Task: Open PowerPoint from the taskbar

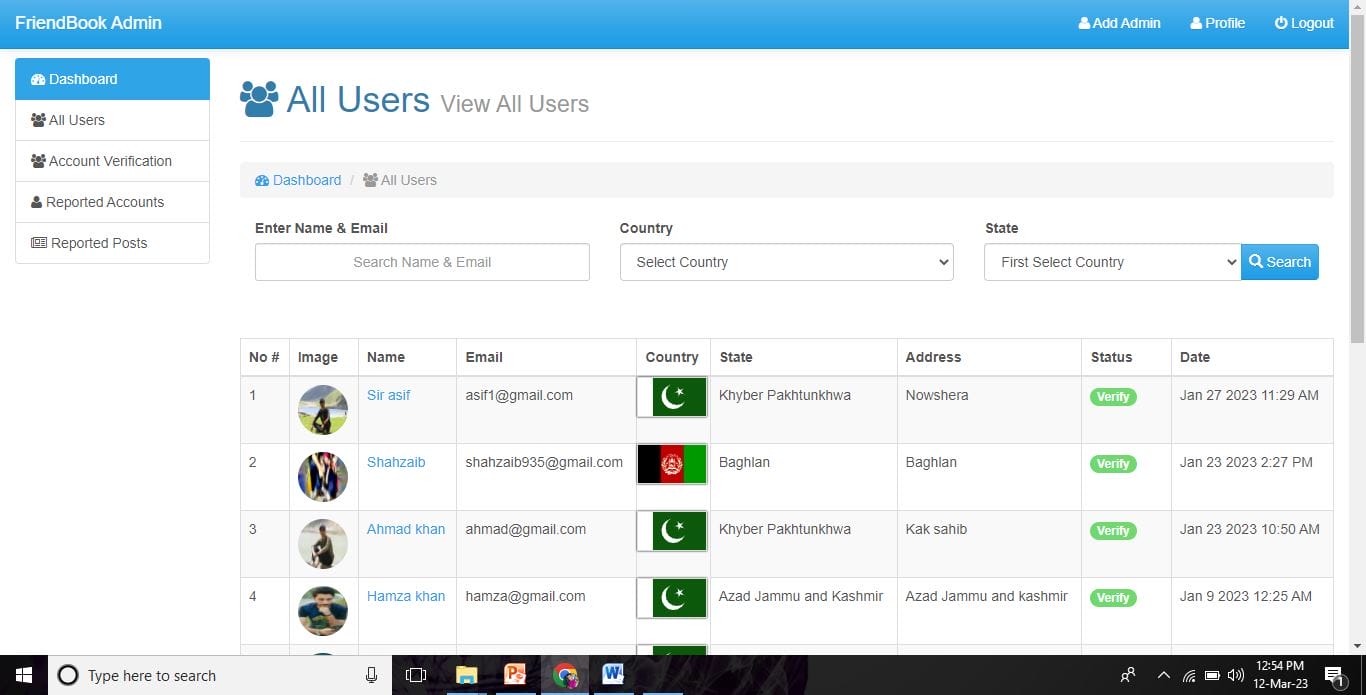Action: [515, 675]
